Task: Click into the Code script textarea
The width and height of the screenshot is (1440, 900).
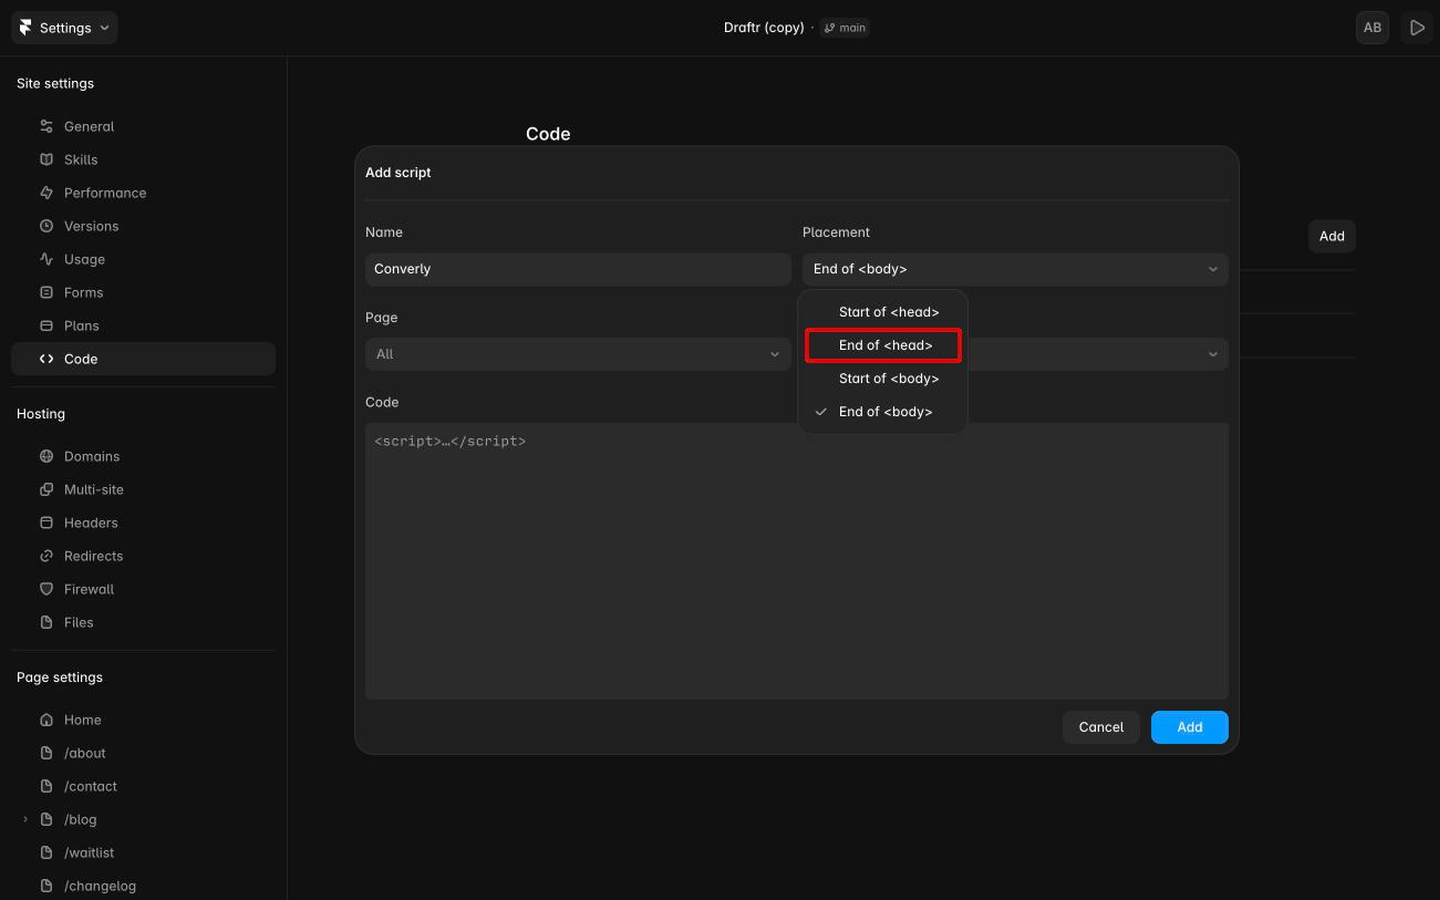Action: coord(796,561)
